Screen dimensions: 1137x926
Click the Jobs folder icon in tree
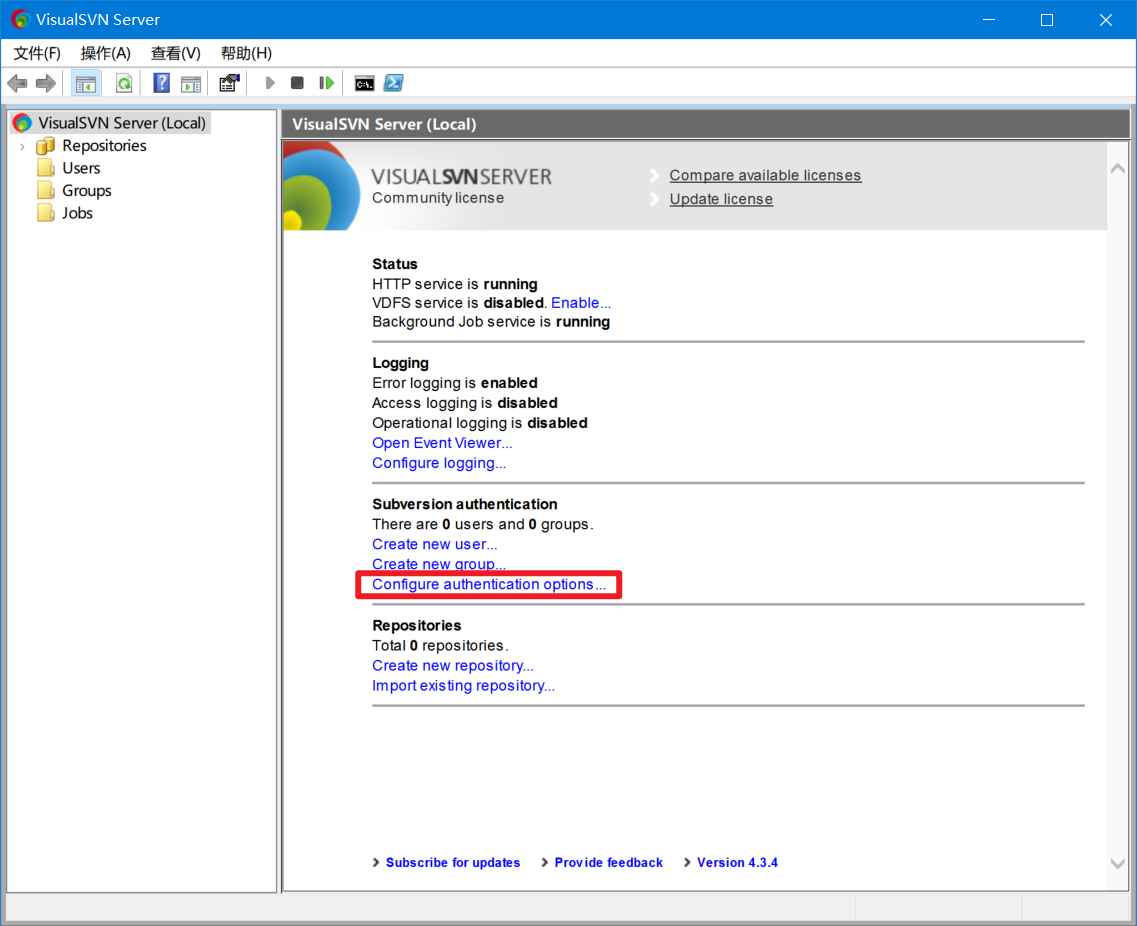point(46,213)
